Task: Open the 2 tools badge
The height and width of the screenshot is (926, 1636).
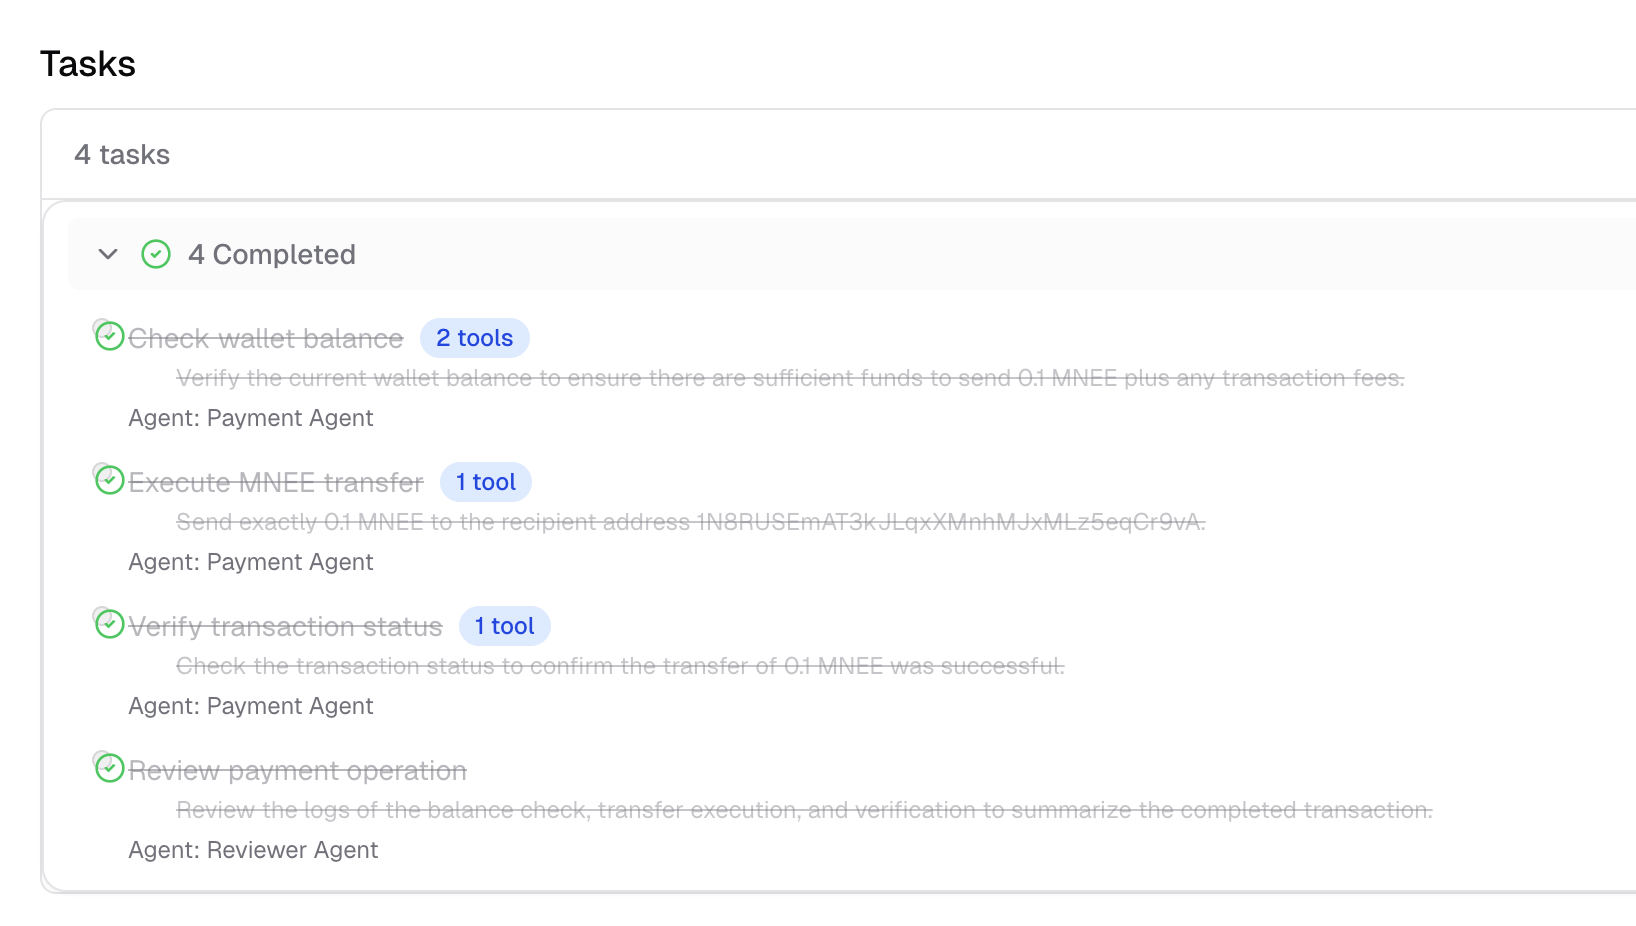Action: tap(475, 338)
